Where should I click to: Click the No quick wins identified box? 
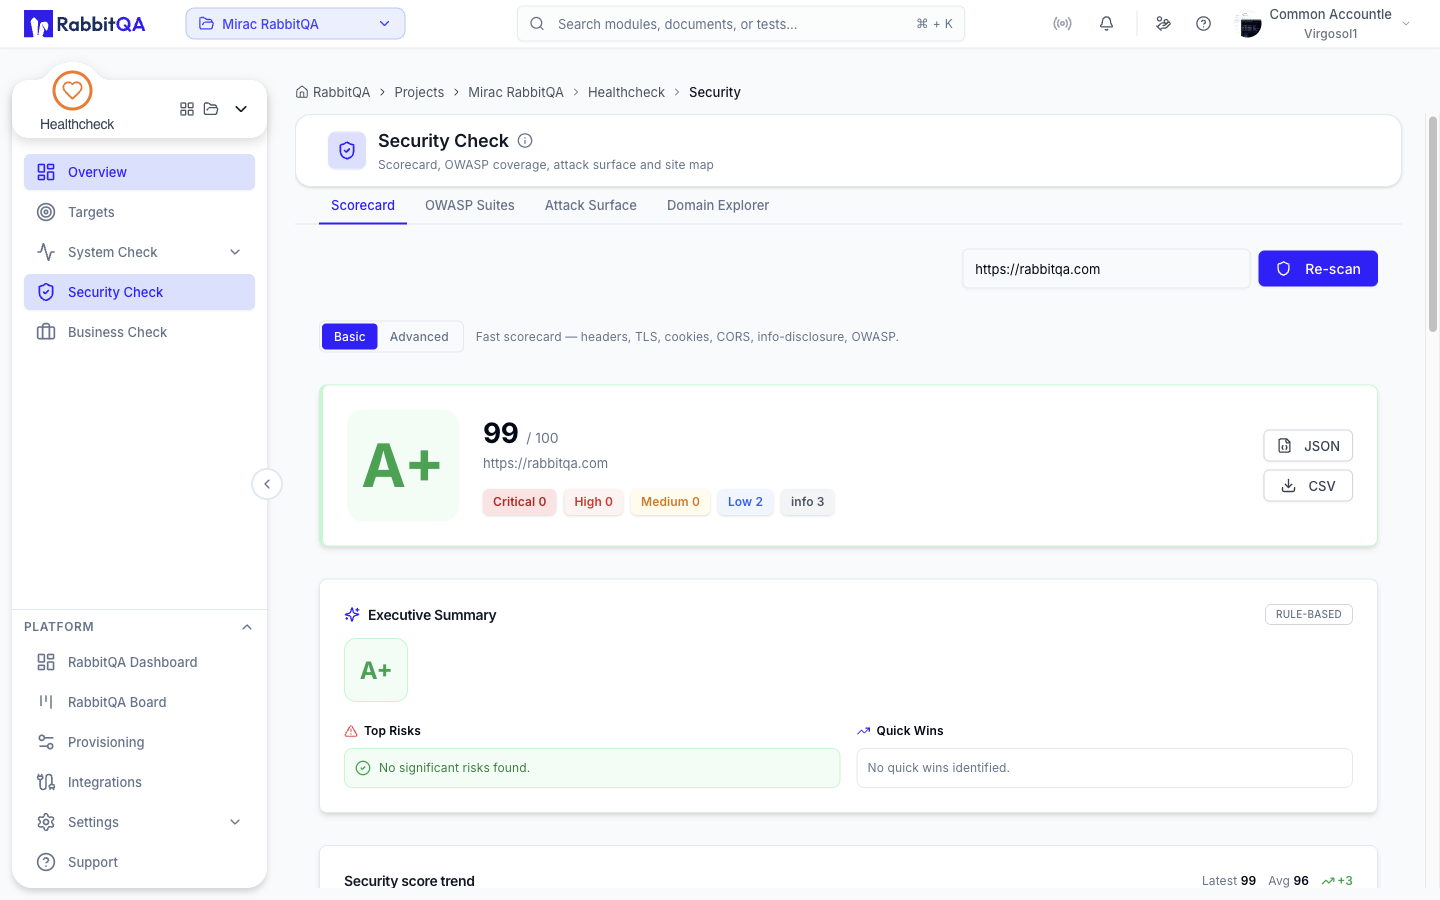pyautogui.click(x=1104, y=768)
